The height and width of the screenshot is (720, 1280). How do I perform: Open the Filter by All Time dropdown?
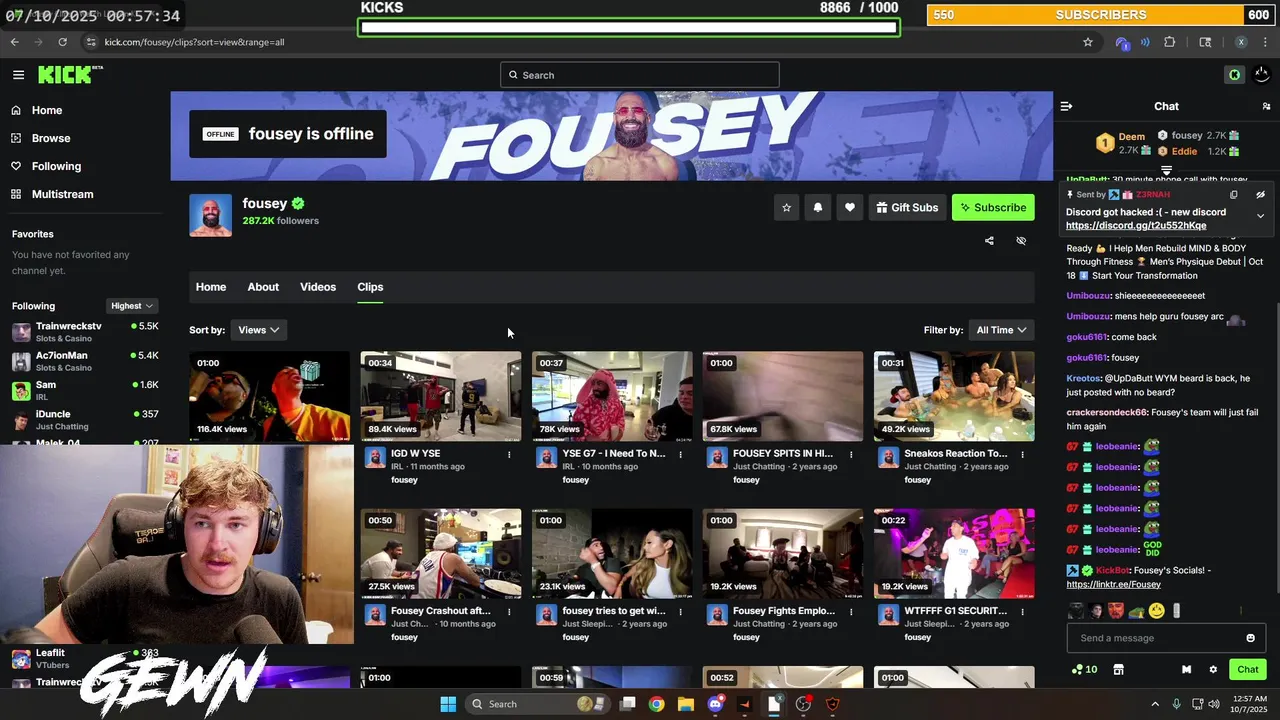(1001, 330)
